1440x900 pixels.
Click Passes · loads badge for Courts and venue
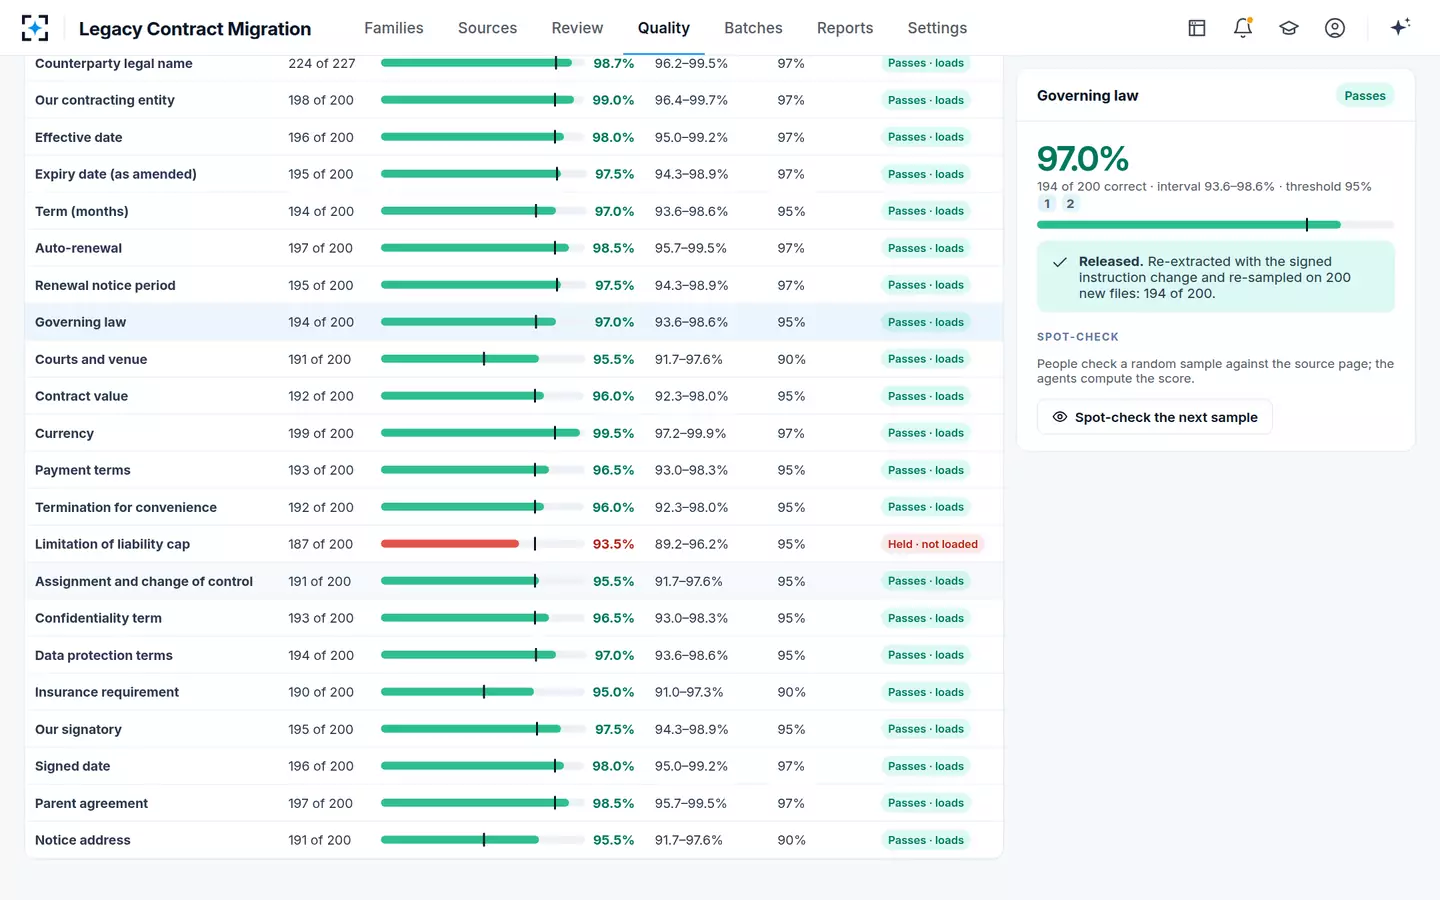pos(926,359)
